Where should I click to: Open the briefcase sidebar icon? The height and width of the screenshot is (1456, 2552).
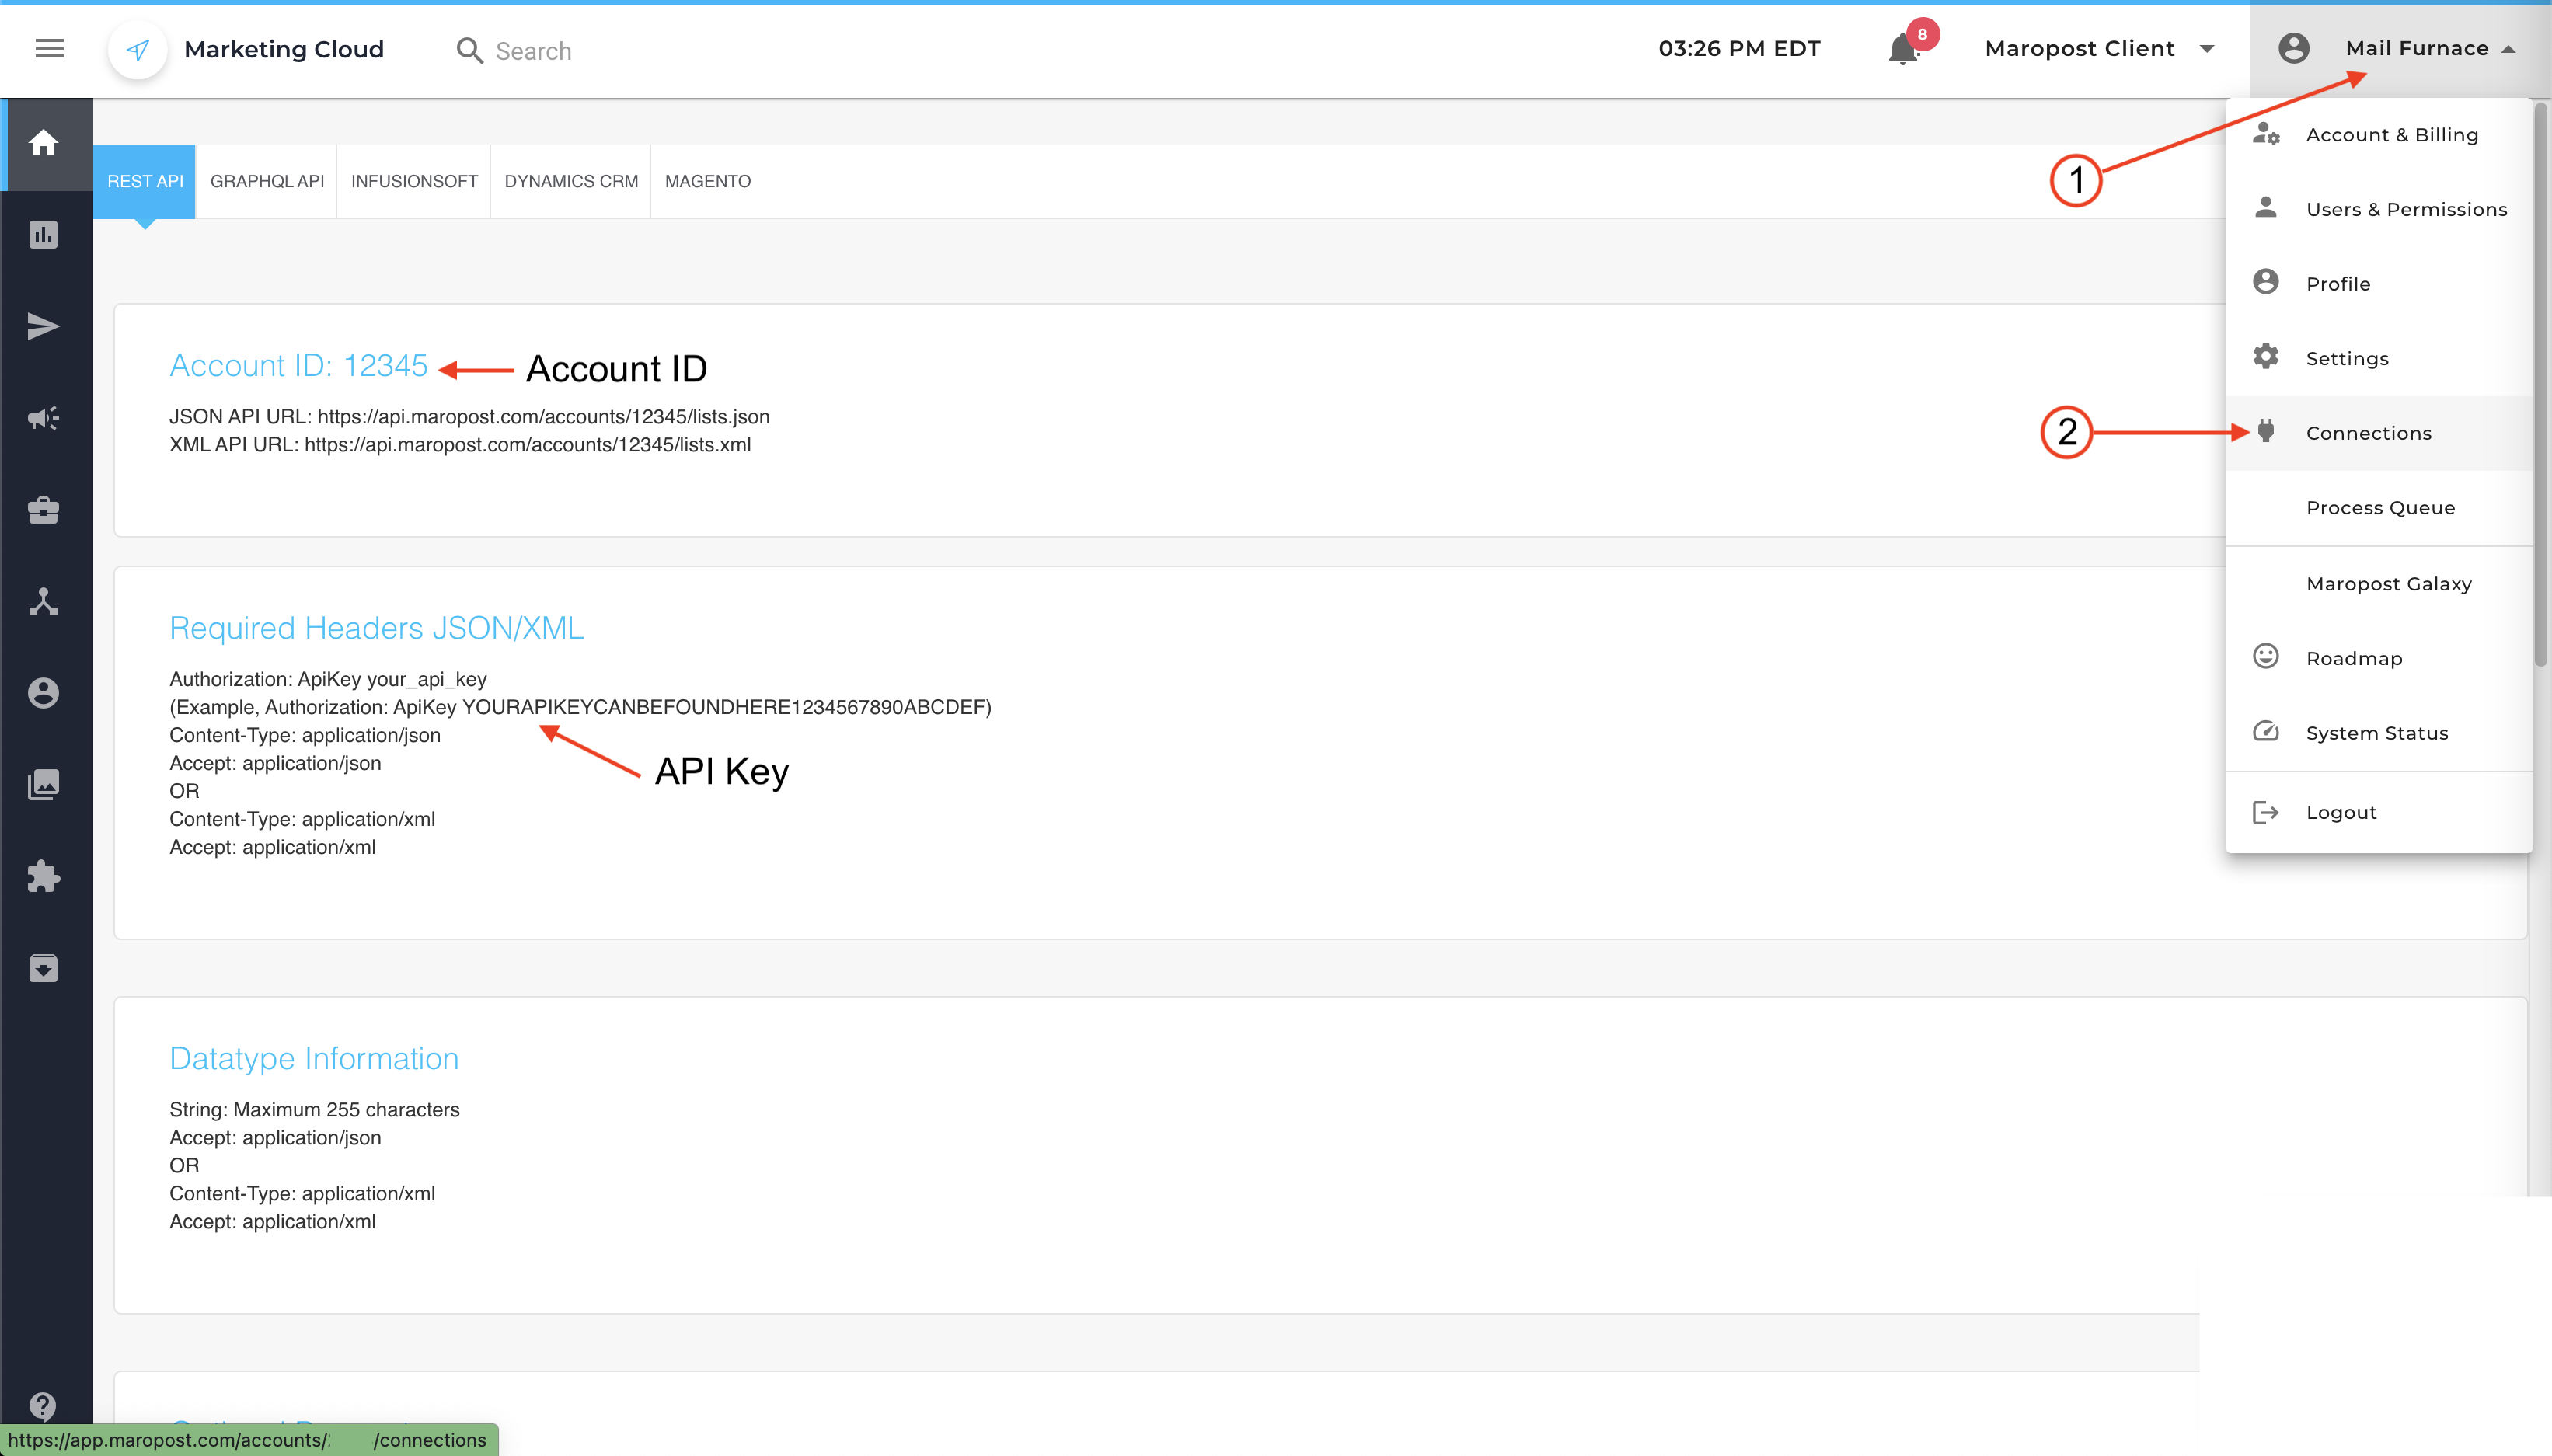pos(43,510)
